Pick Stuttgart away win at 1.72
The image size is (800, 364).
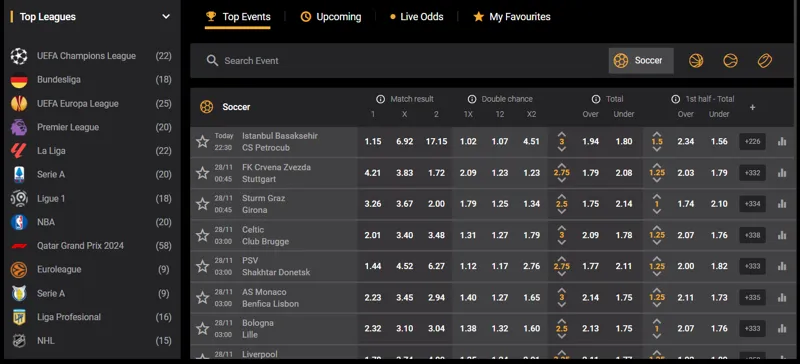pyautogui.click(x=436, y=173)
